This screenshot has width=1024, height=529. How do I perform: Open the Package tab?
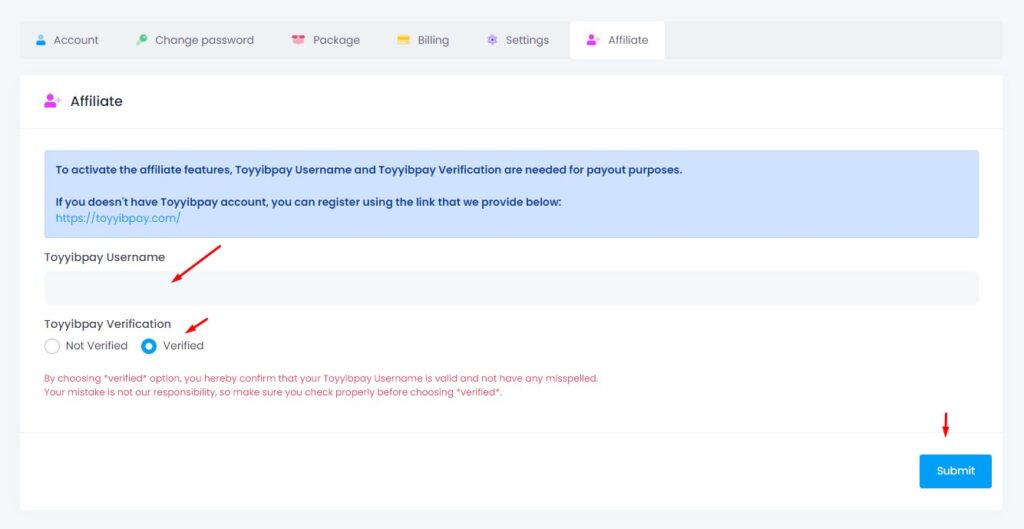pyautogui.click(x=325, y=40)
